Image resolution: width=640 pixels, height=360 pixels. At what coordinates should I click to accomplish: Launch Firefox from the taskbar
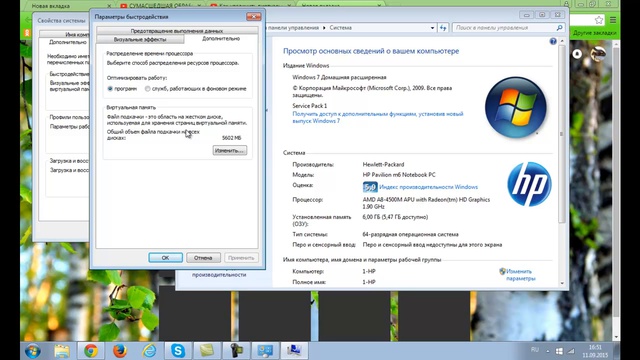click(120, 351)
